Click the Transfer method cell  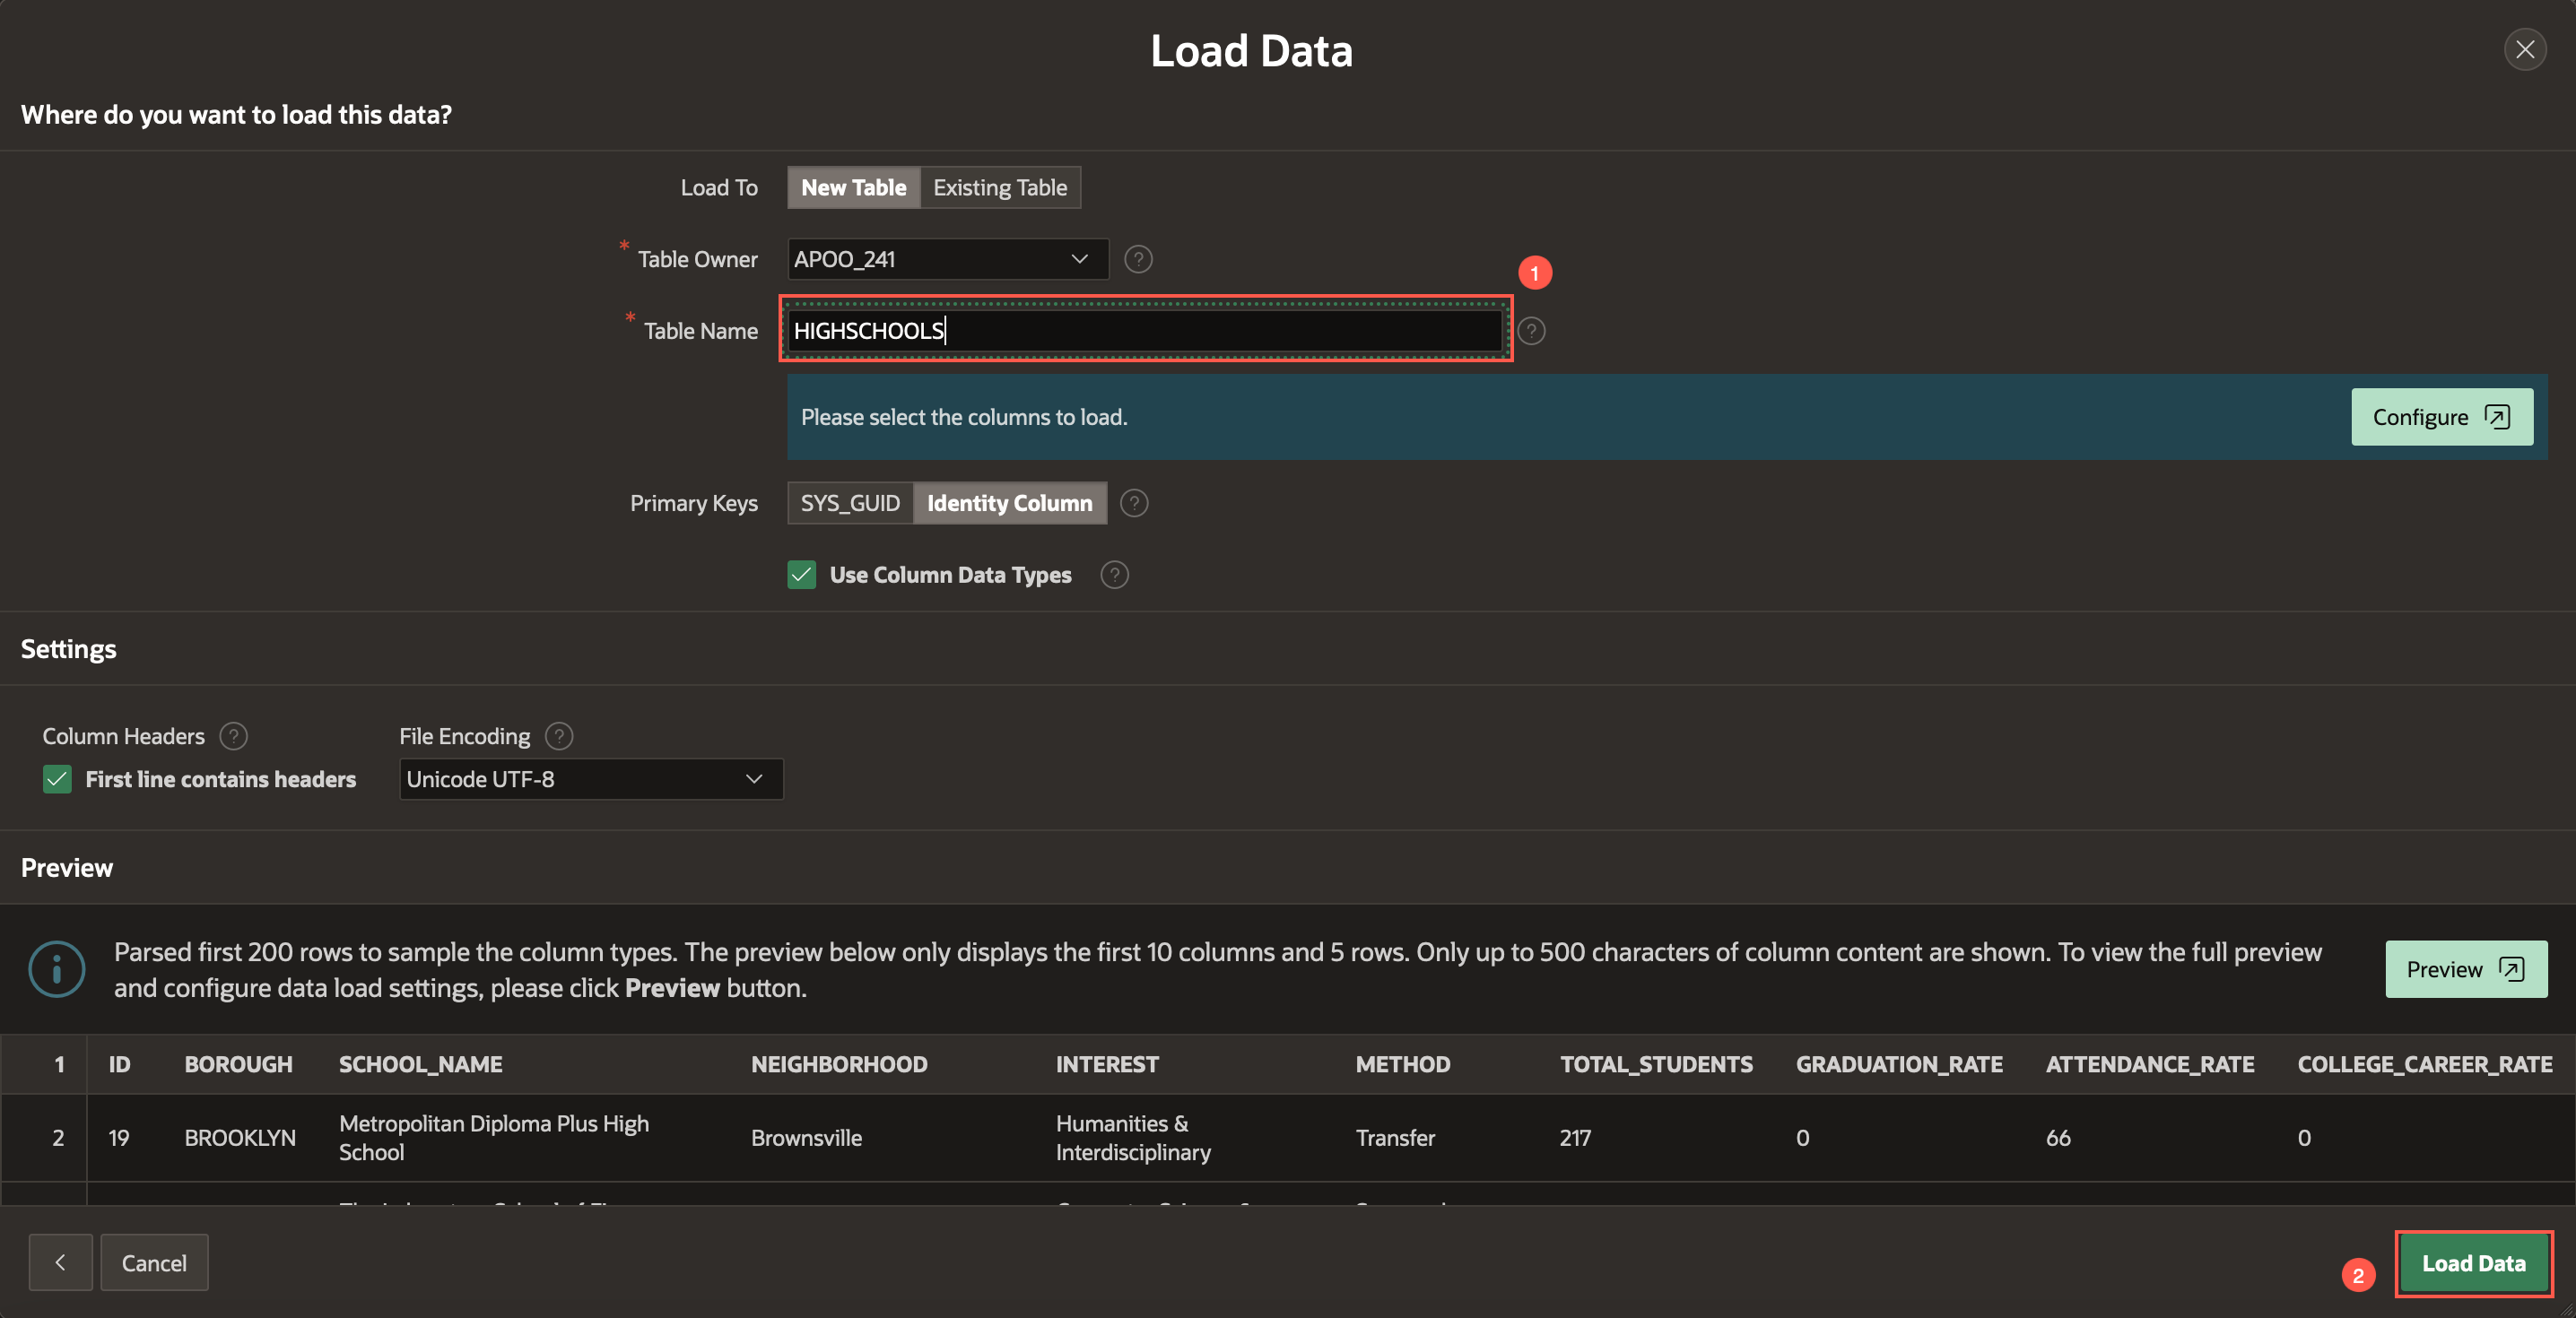(1394, 1138)
